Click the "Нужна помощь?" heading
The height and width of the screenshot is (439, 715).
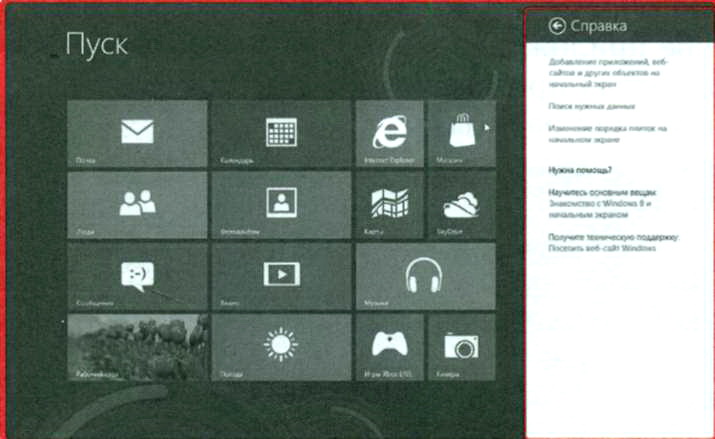pos(580,170)
